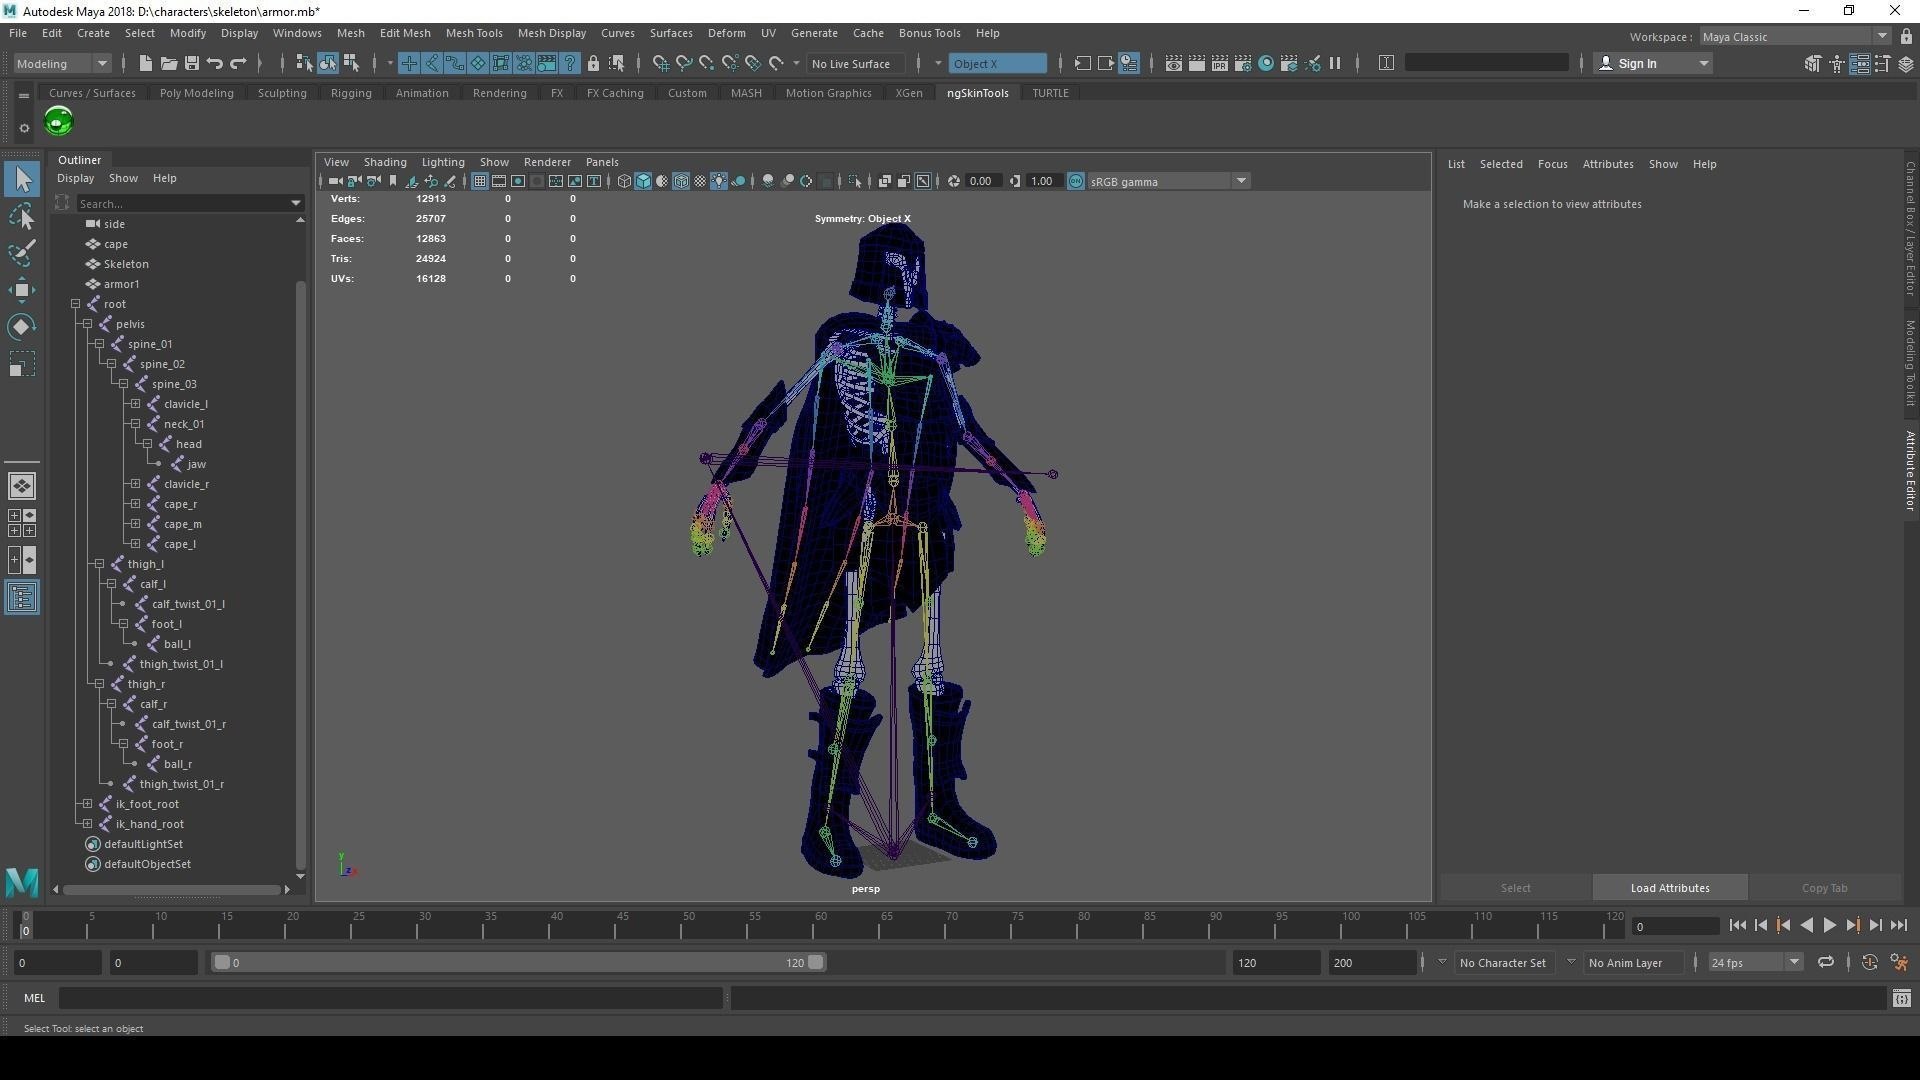The height and width of the screenshot is (1080, 1920).
Task: Select the Move tool in the toolbox
Action: (22, 290)
